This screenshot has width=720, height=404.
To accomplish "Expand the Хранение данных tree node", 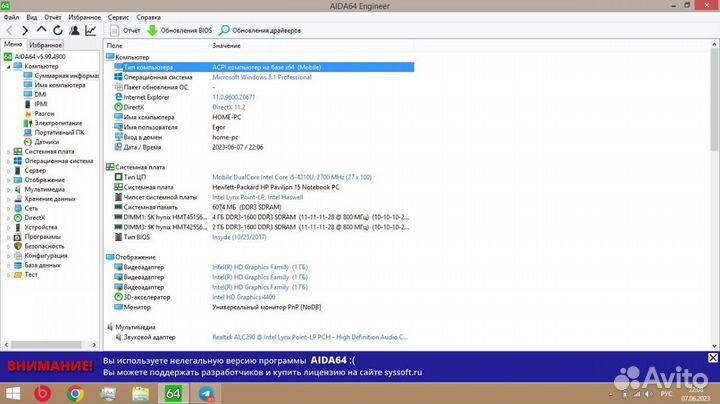I will [8, 199].
